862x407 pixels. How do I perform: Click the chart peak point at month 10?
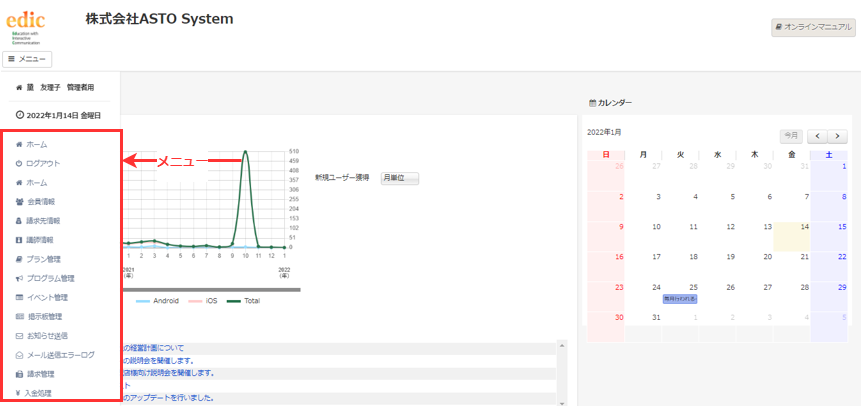pos(245,152)
